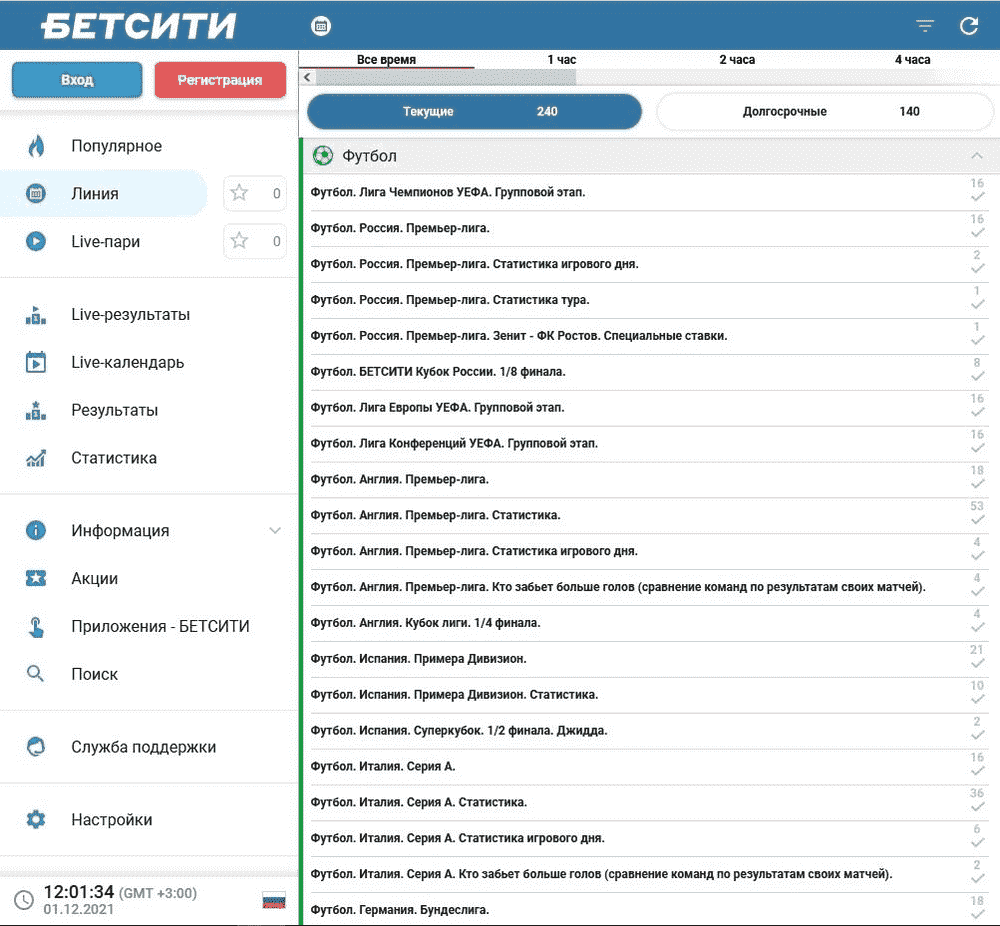This screenshot has width=1000, height=926.
Task: Select the 2 часа time tab
Action: (x=737, y=59)
